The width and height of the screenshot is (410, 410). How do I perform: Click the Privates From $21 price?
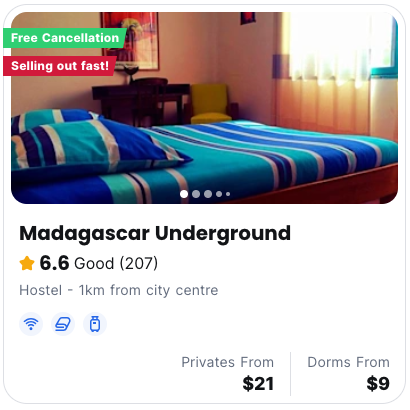(228, 373)
